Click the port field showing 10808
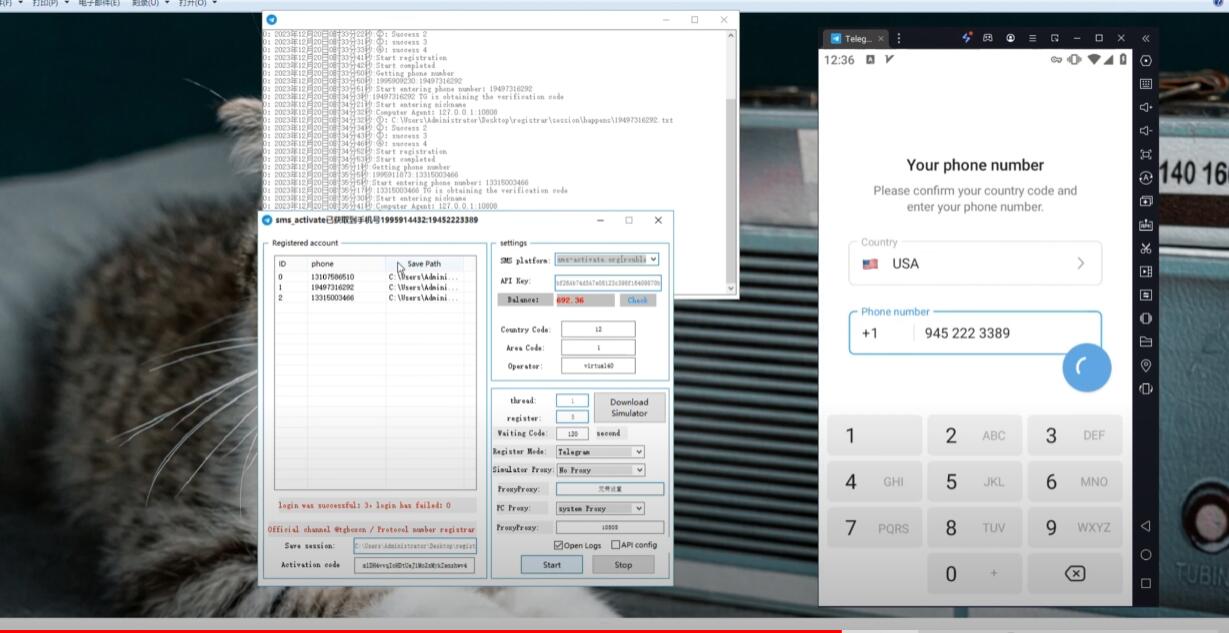 (x=610, y=527)
